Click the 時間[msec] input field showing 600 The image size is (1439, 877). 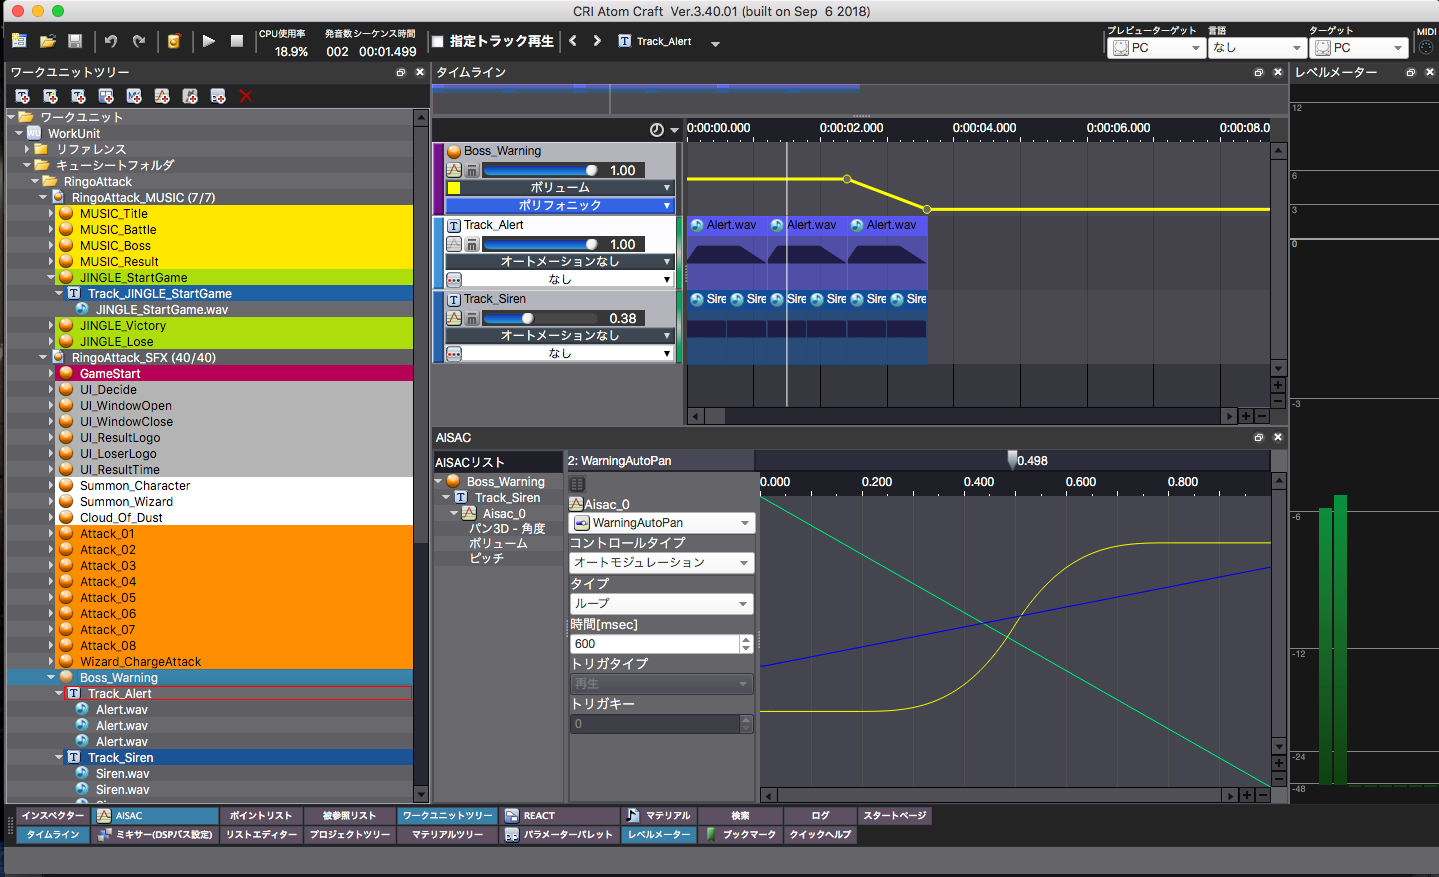pos(654,644)
